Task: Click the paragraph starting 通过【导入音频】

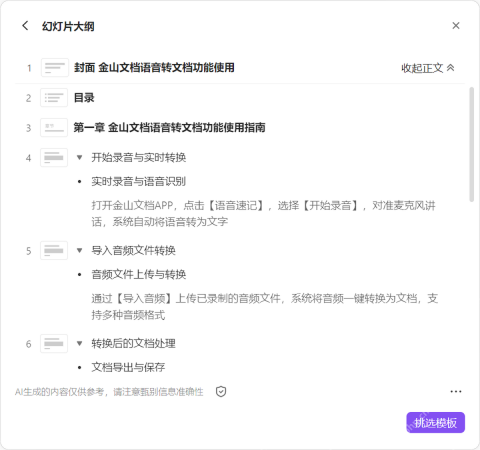Action: pyautogui.click(x=265, y=306)
